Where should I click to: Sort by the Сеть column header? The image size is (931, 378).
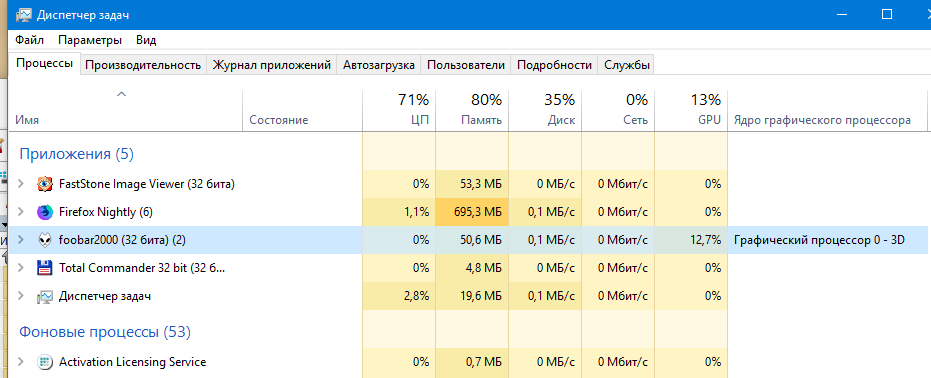tap(618, 110)
